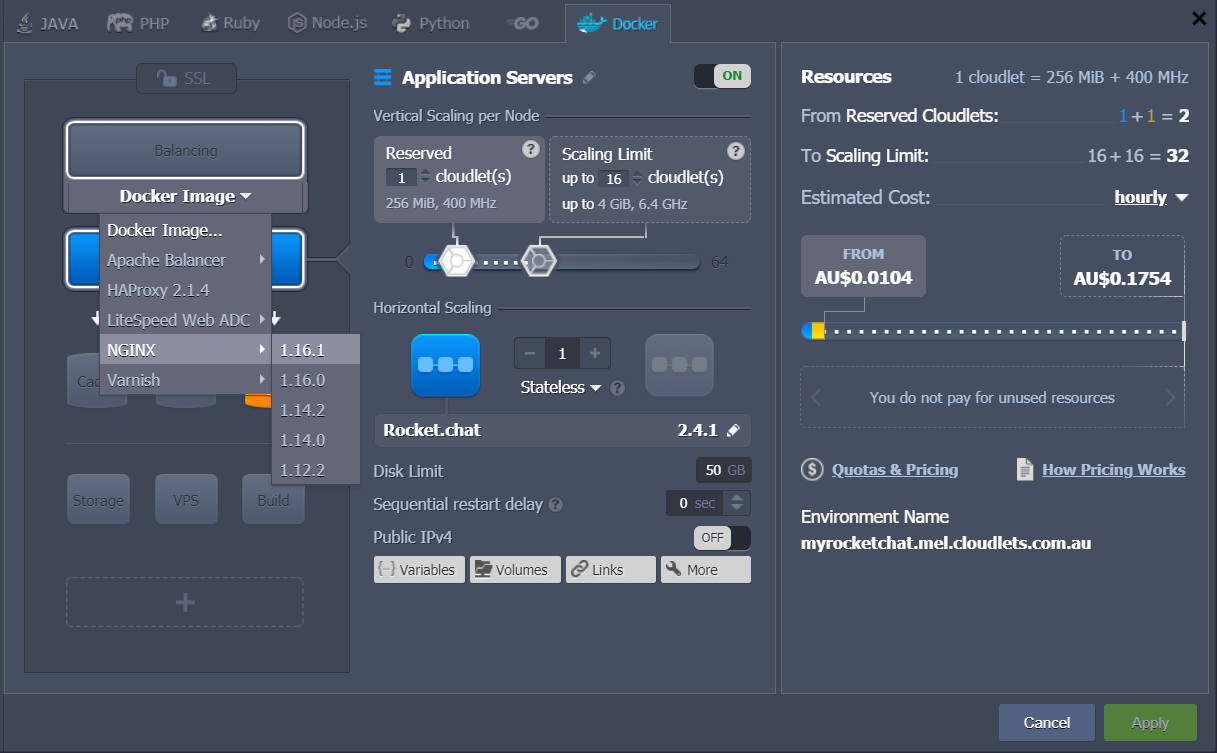Open Sequential restart delay help icon
The width and height of the screenshot is (1217, 753).
point(555,506)
